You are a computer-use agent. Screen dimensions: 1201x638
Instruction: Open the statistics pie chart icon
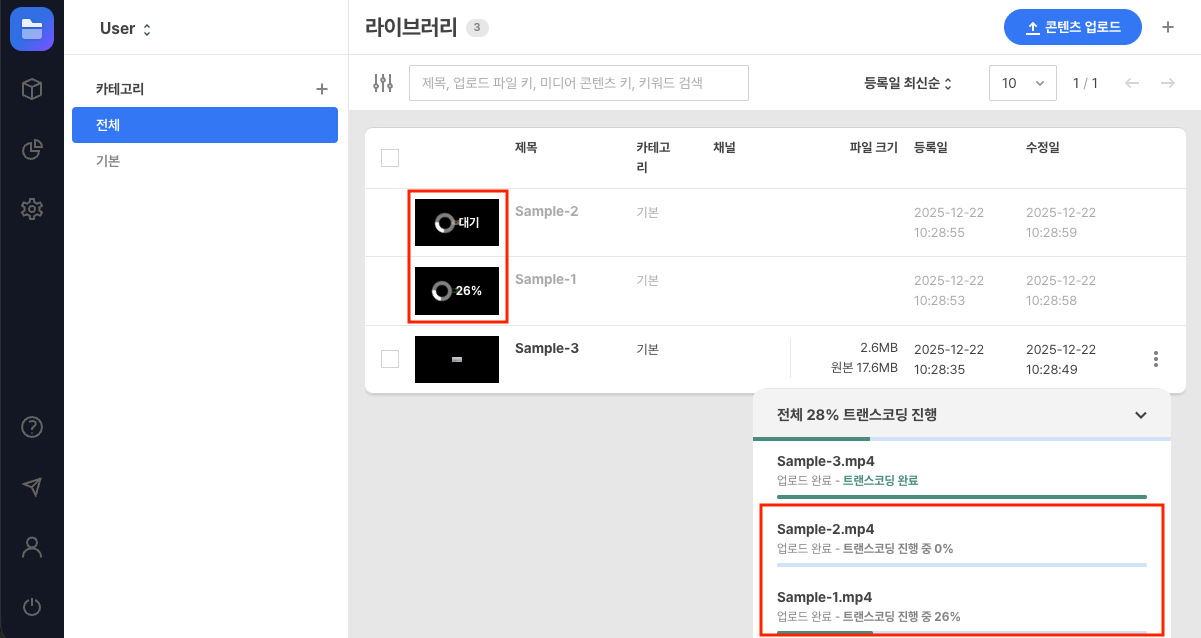click(x=31, y=150)
